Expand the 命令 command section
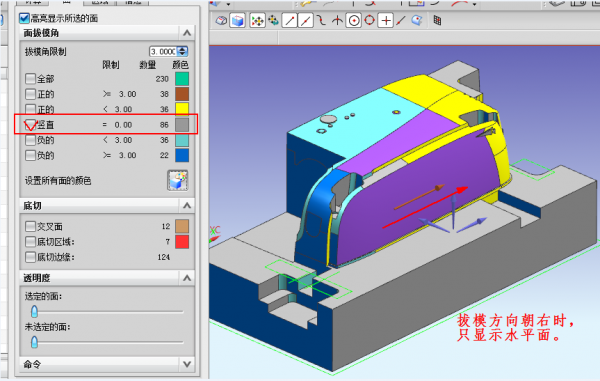Screen dimensions: 600x381 point(187,364)
